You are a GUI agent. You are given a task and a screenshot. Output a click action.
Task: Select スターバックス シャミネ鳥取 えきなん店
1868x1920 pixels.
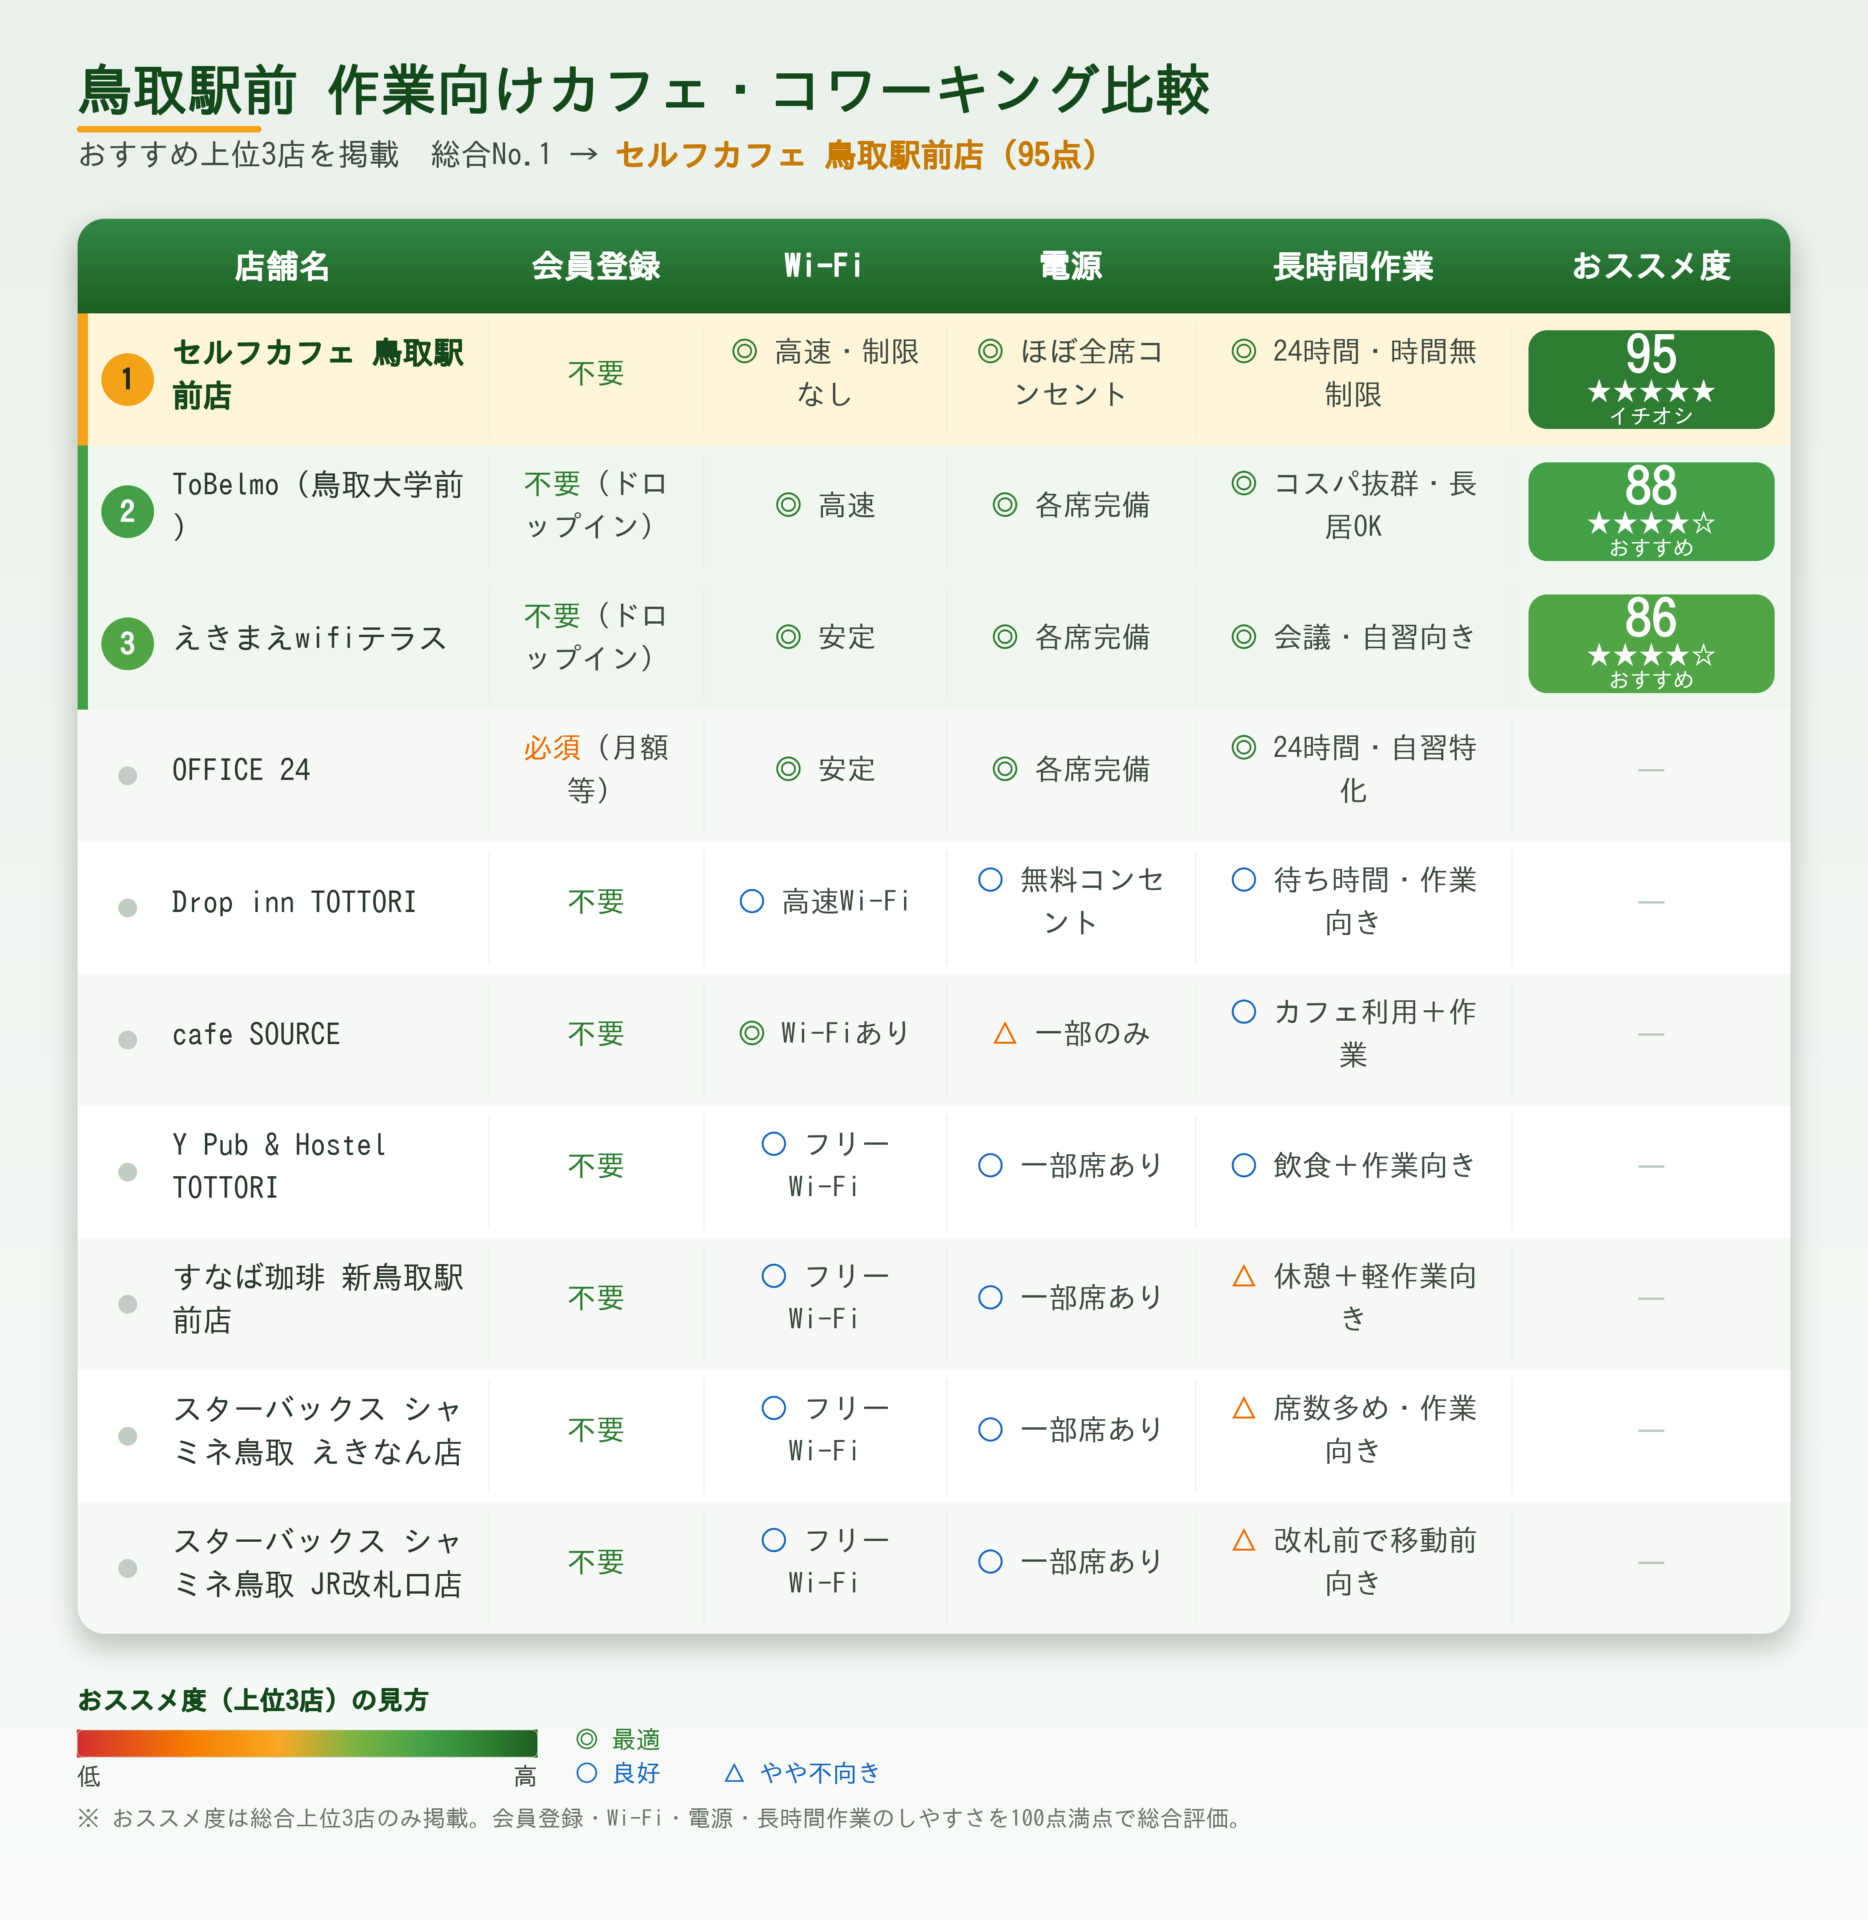click(x=318, y=1430)
